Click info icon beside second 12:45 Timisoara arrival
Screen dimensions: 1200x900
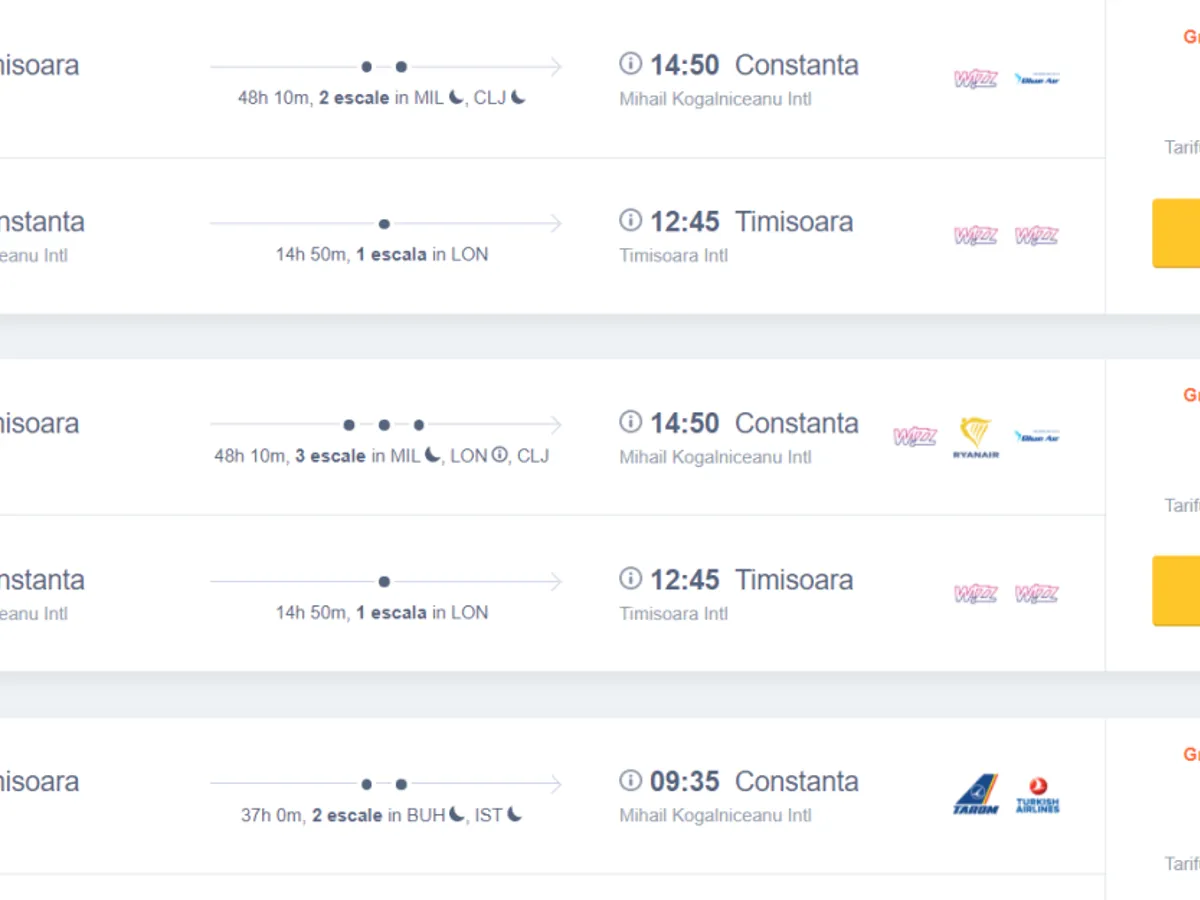tap(630, 578)
